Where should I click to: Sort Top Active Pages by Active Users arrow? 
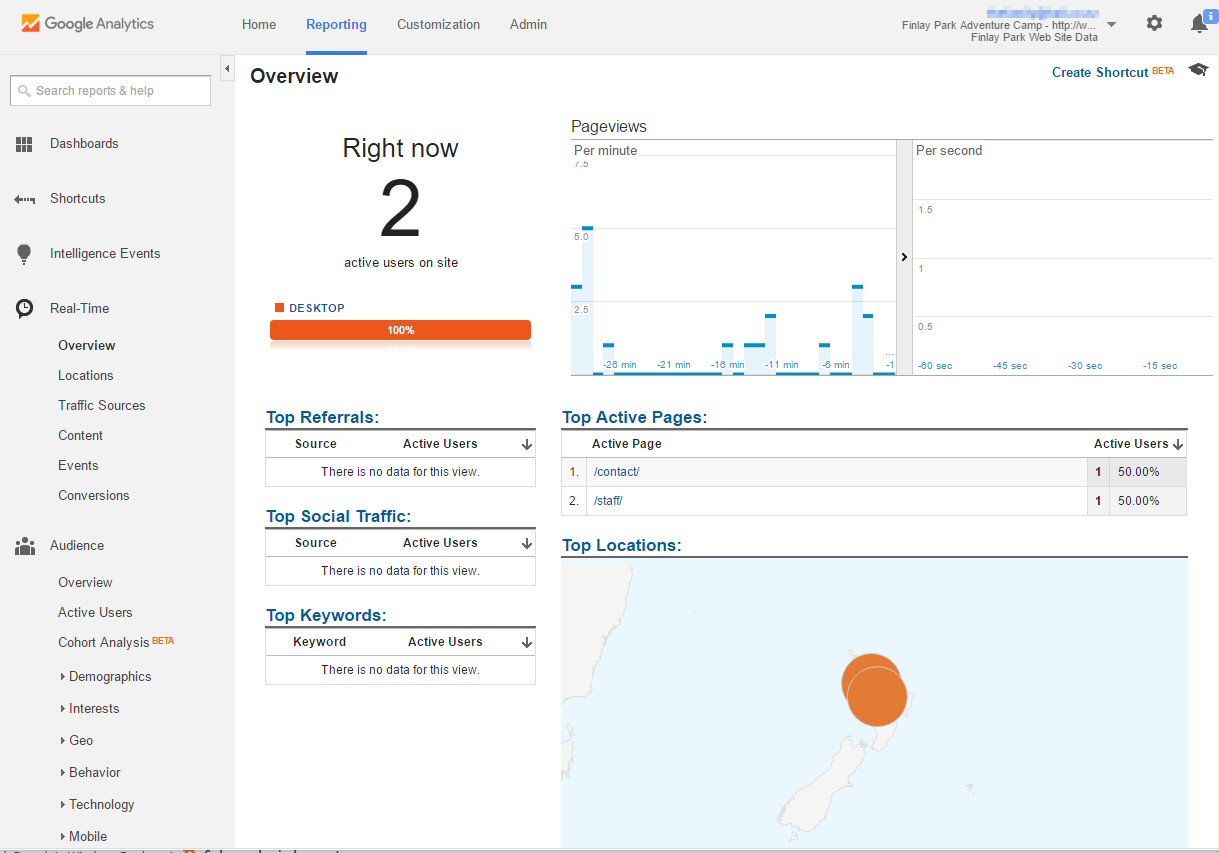[1177, 445]
